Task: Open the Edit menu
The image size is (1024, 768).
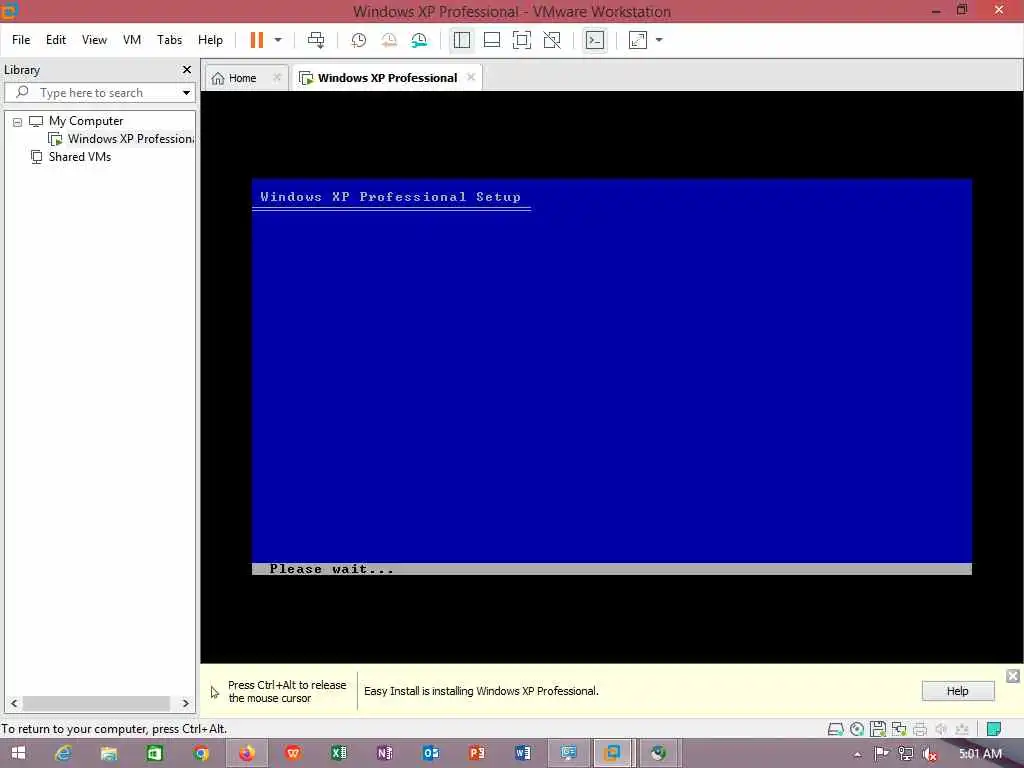Action: pyautogui.click(x=56, y=40)
